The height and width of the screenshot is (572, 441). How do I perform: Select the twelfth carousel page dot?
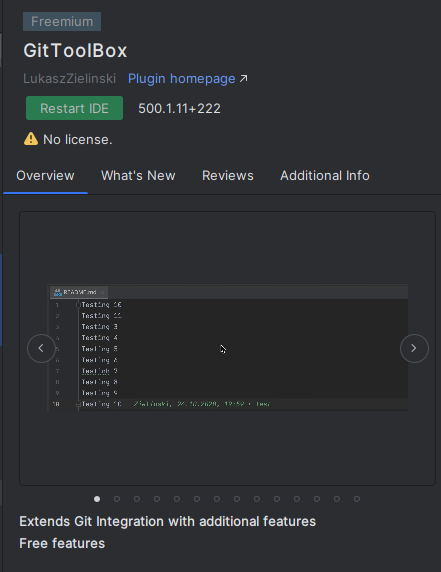point(317,499)
